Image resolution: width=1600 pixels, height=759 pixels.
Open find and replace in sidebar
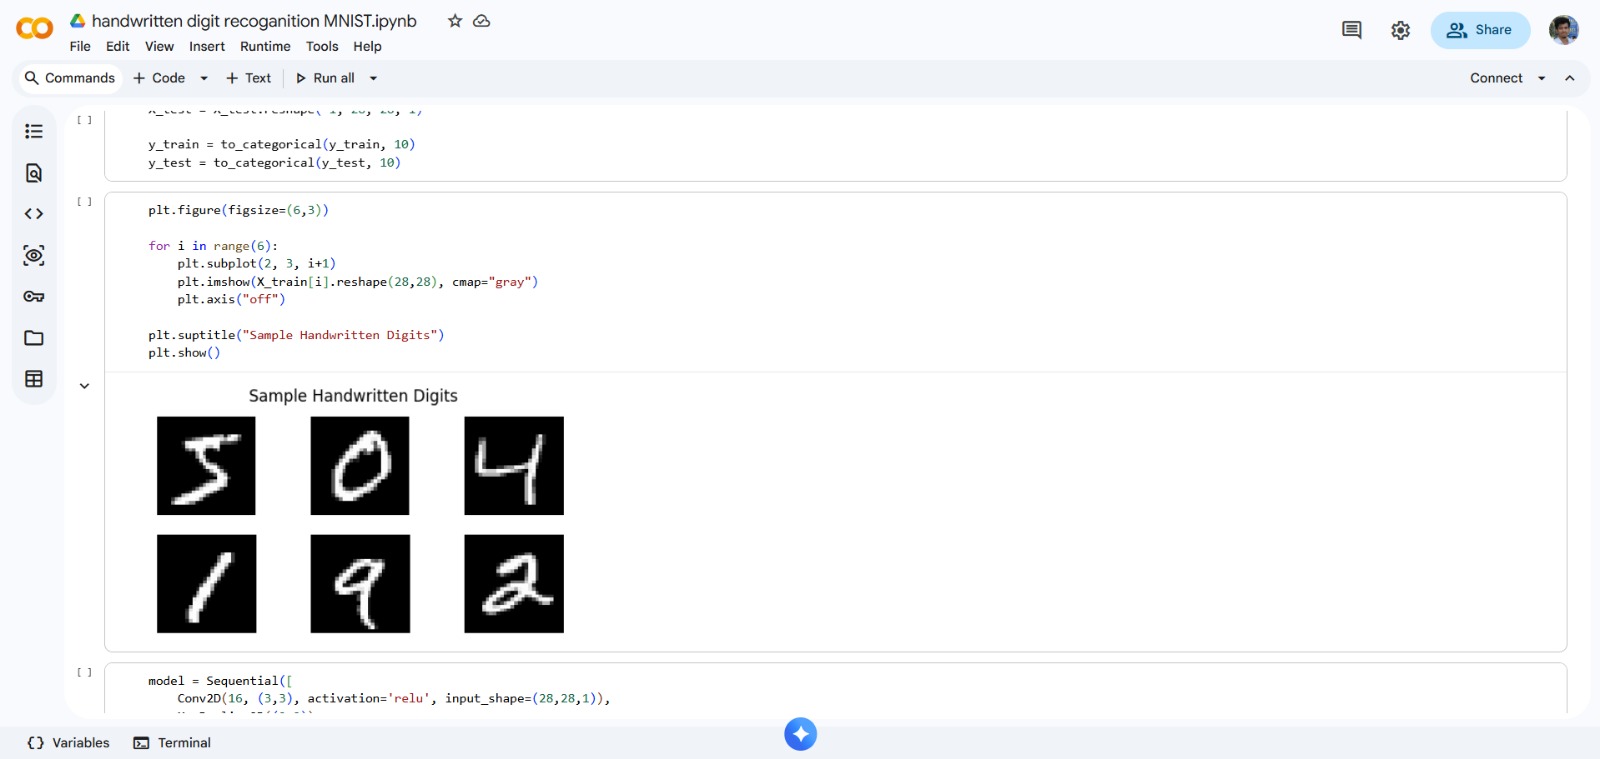pyautogui.click(x=34, y=173)
